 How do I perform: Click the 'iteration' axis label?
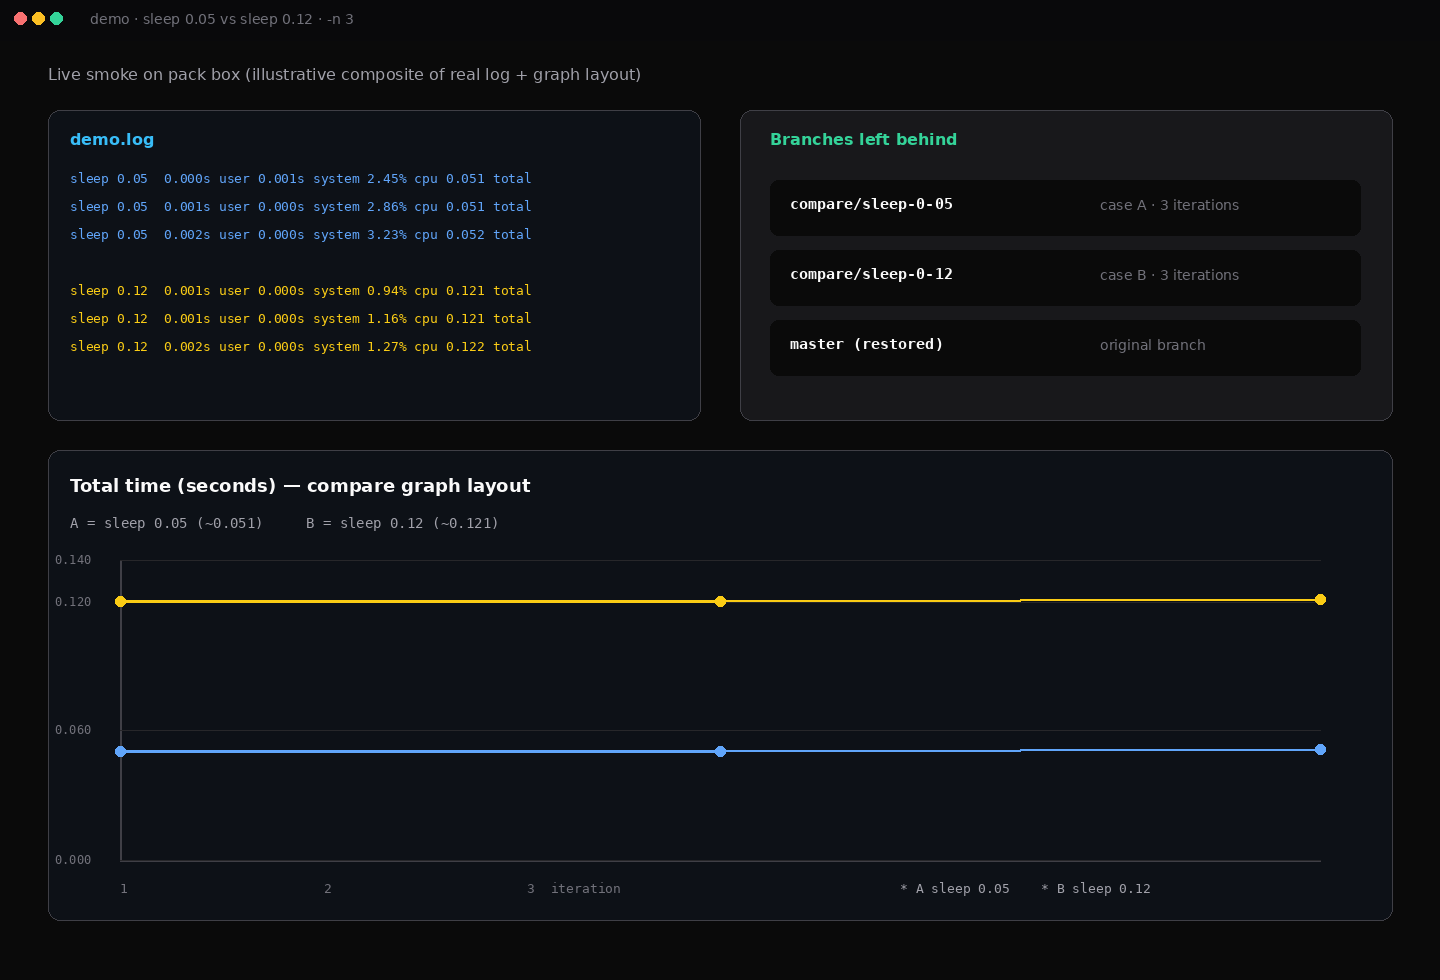(586, 889)
